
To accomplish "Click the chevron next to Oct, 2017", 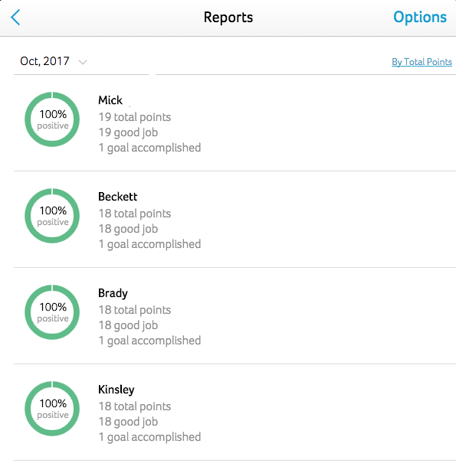I will (83, 62).
